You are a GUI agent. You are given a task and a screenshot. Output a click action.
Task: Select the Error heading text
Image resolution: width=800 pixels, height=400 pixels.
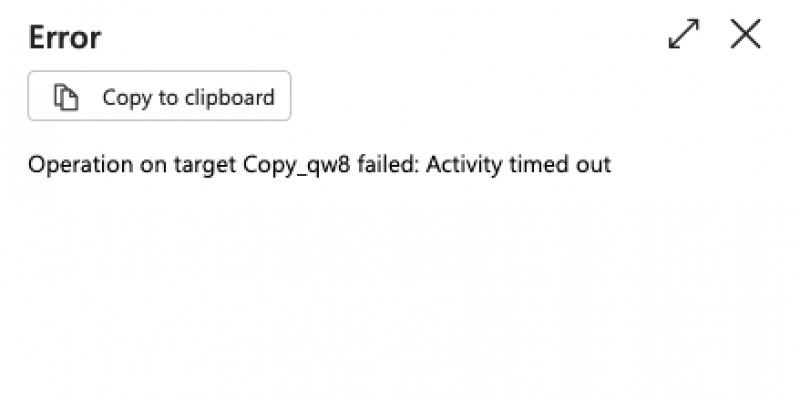(x=65, y=37)
